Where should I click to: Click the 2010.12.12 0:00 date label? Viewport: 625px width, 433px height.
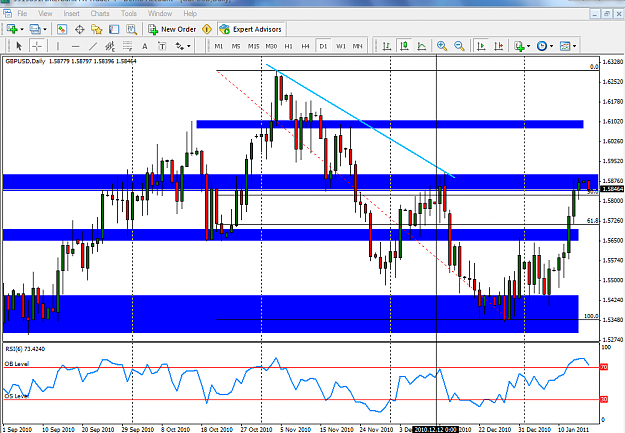(x=435, y=429)
